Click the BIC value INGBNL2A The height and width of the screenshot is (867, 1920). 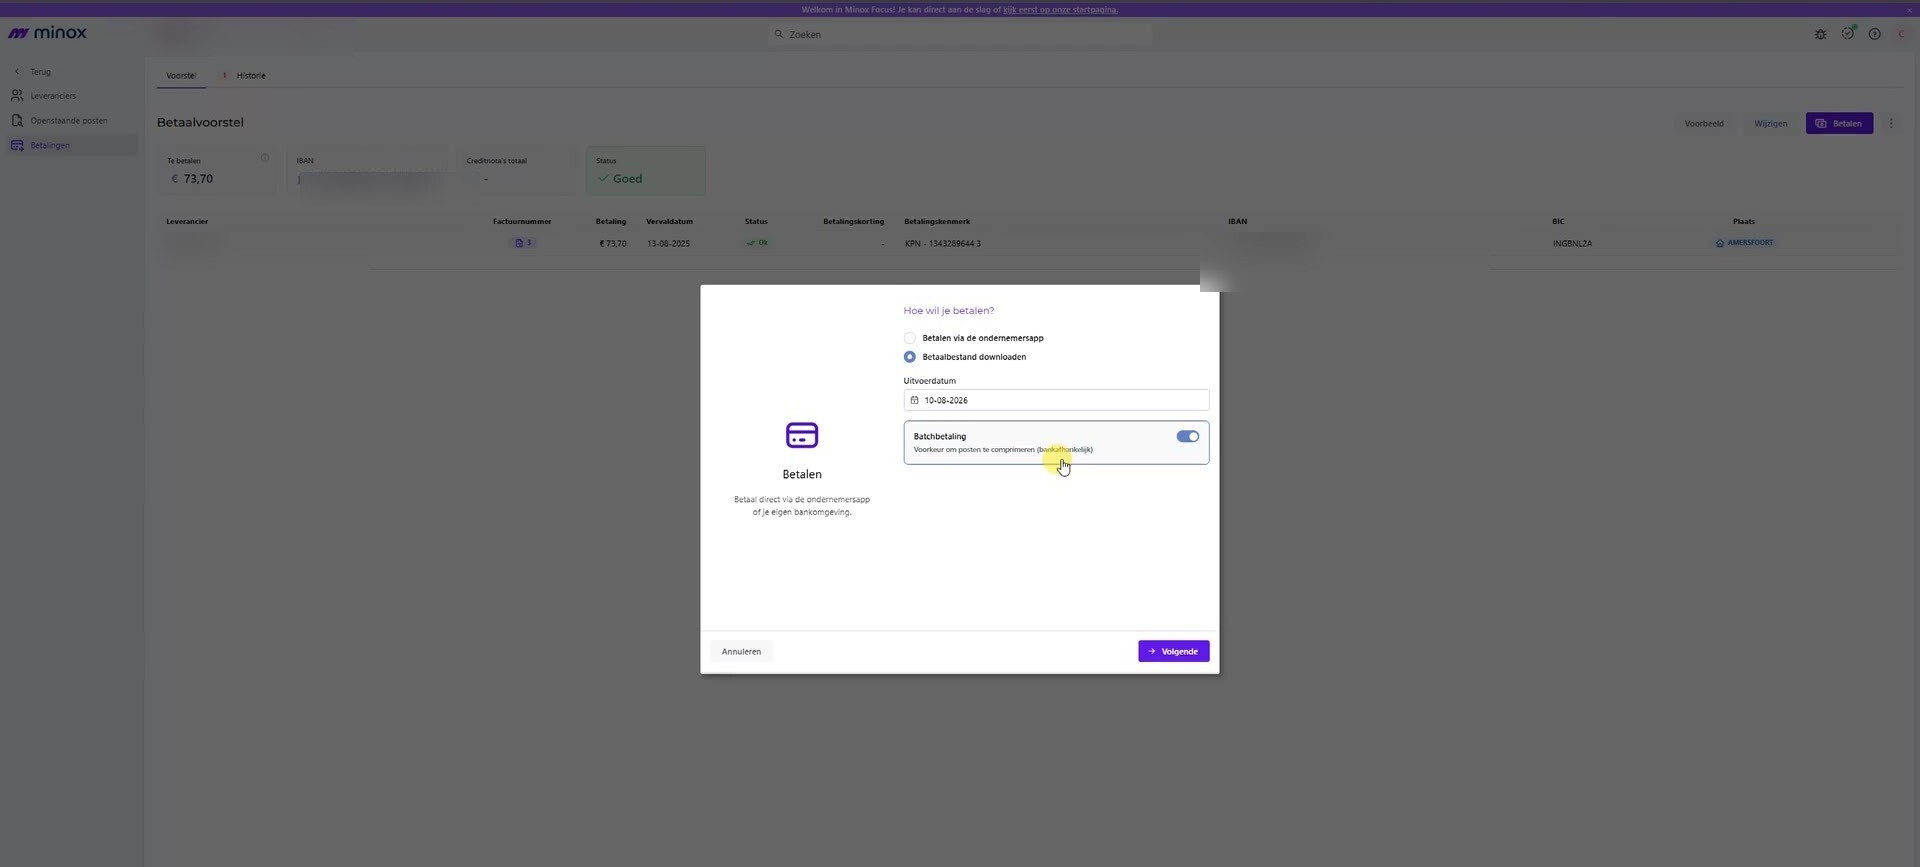(1572, 244)
